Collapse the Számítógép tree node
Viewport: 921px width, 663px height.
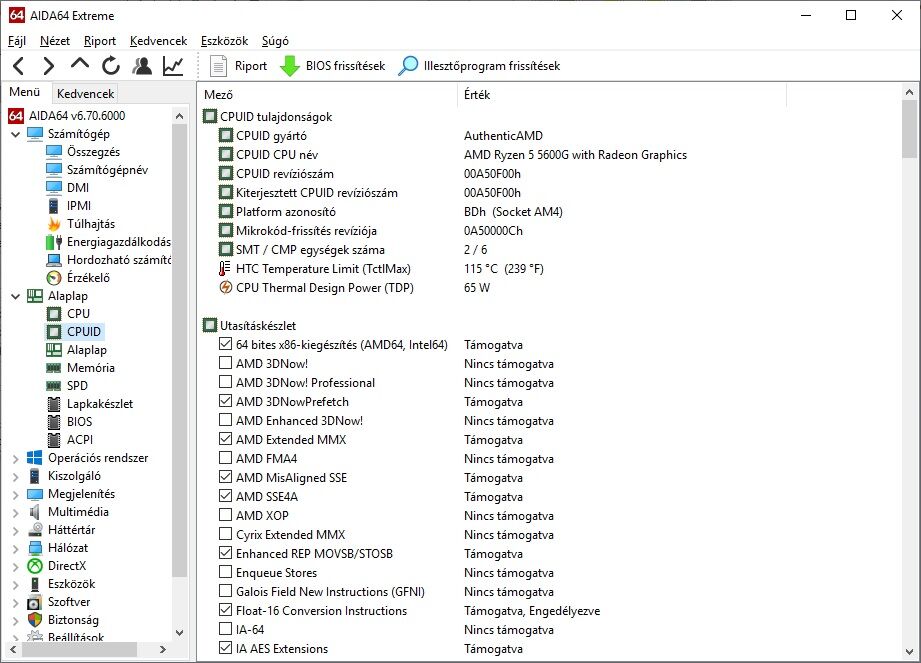(x=15, y=134)
